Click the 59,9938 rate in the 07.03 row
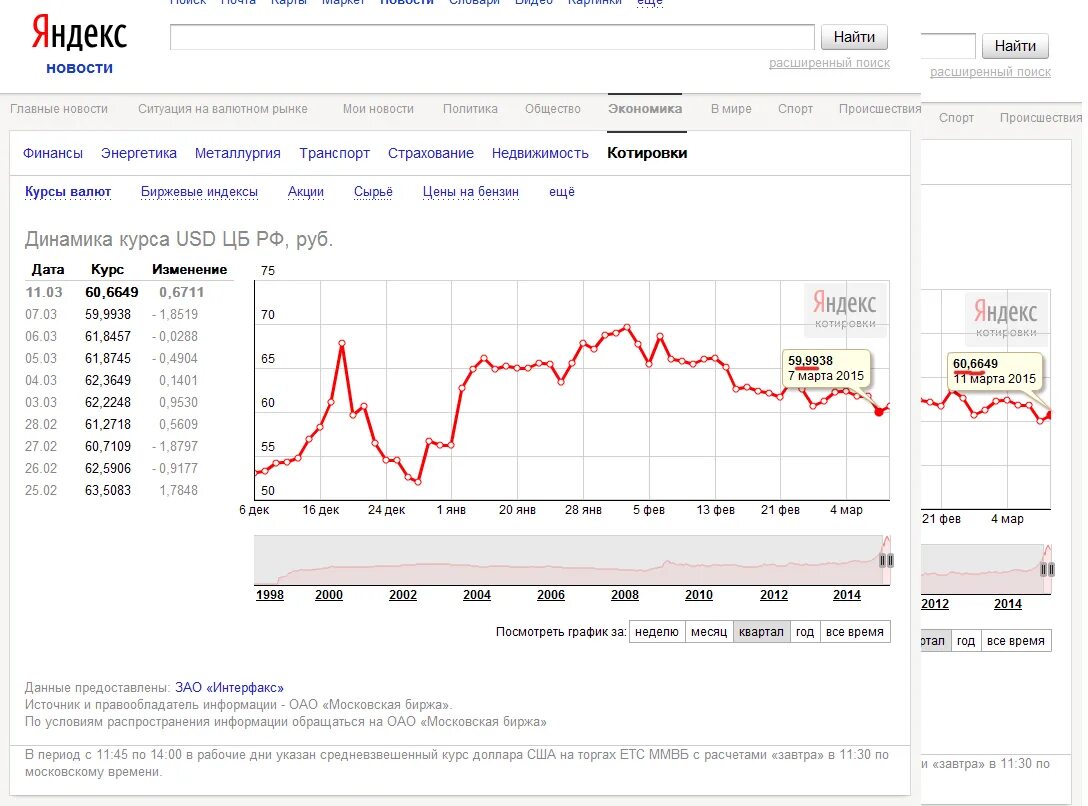Screen dimensions: 1088x806 point(108,315)
